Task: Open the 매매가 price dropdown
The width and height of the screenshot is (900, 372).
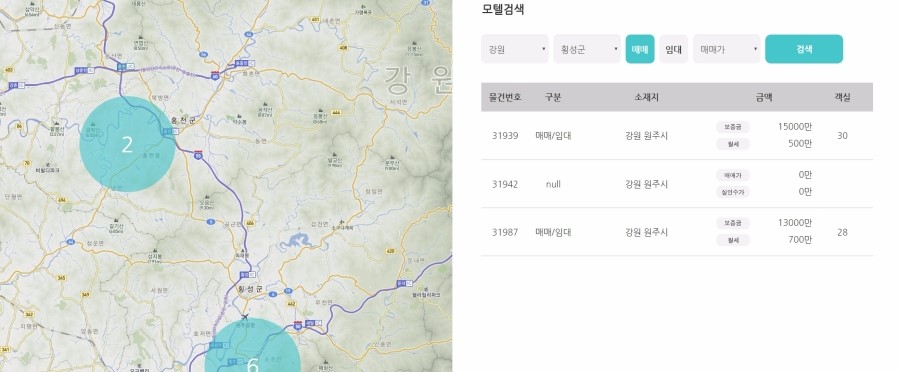Action: pos(726,49)
